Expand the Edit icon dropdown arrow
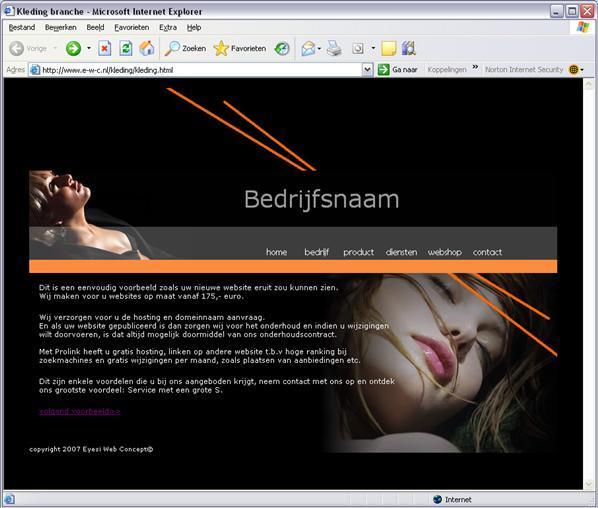The width and height of the screenshot is (598, 508). click(x=373, y=48)
